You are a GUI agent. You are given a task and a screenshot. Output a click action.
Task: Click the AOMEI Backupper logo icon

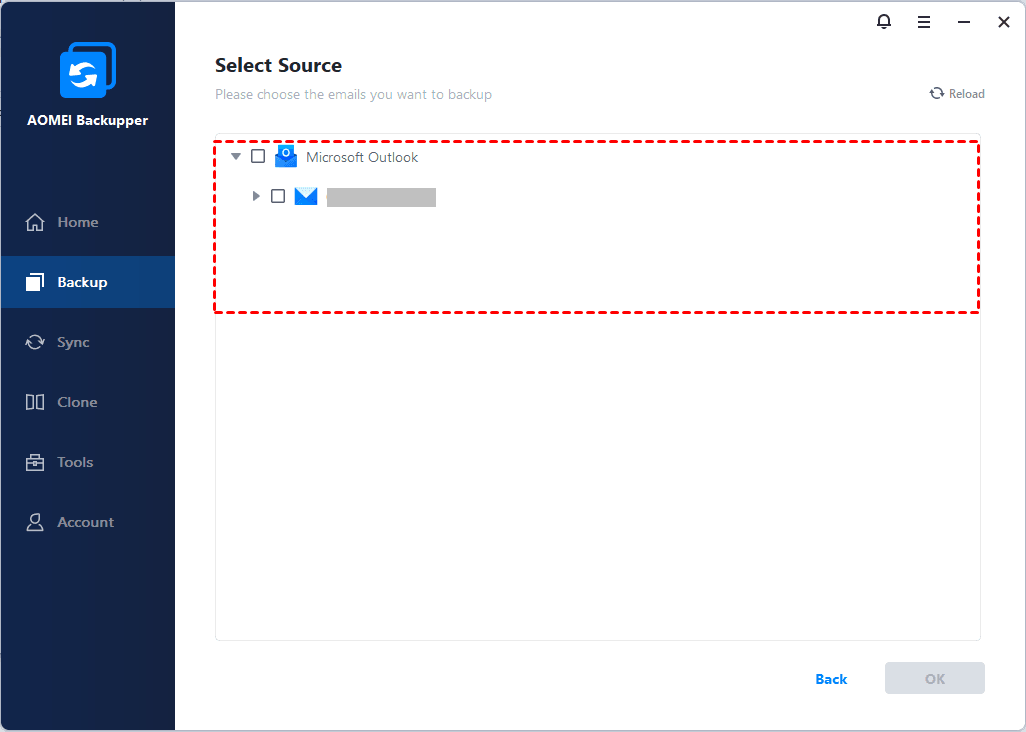pos(87,70)
